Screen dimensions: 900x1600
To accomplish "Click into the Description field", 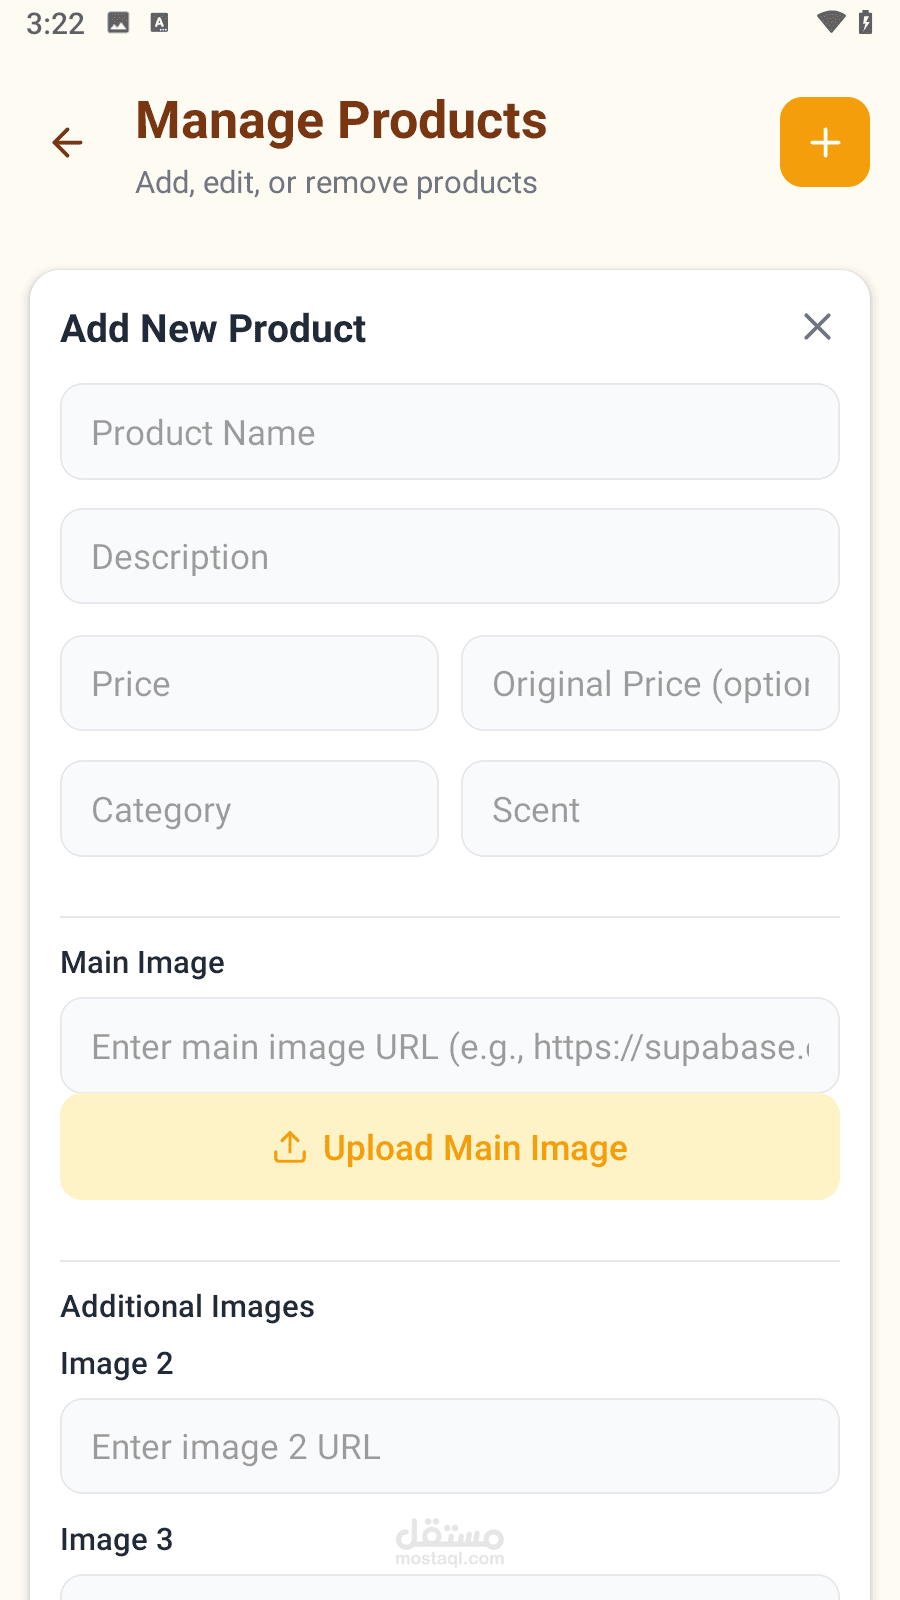I will (x=450, y=557).
